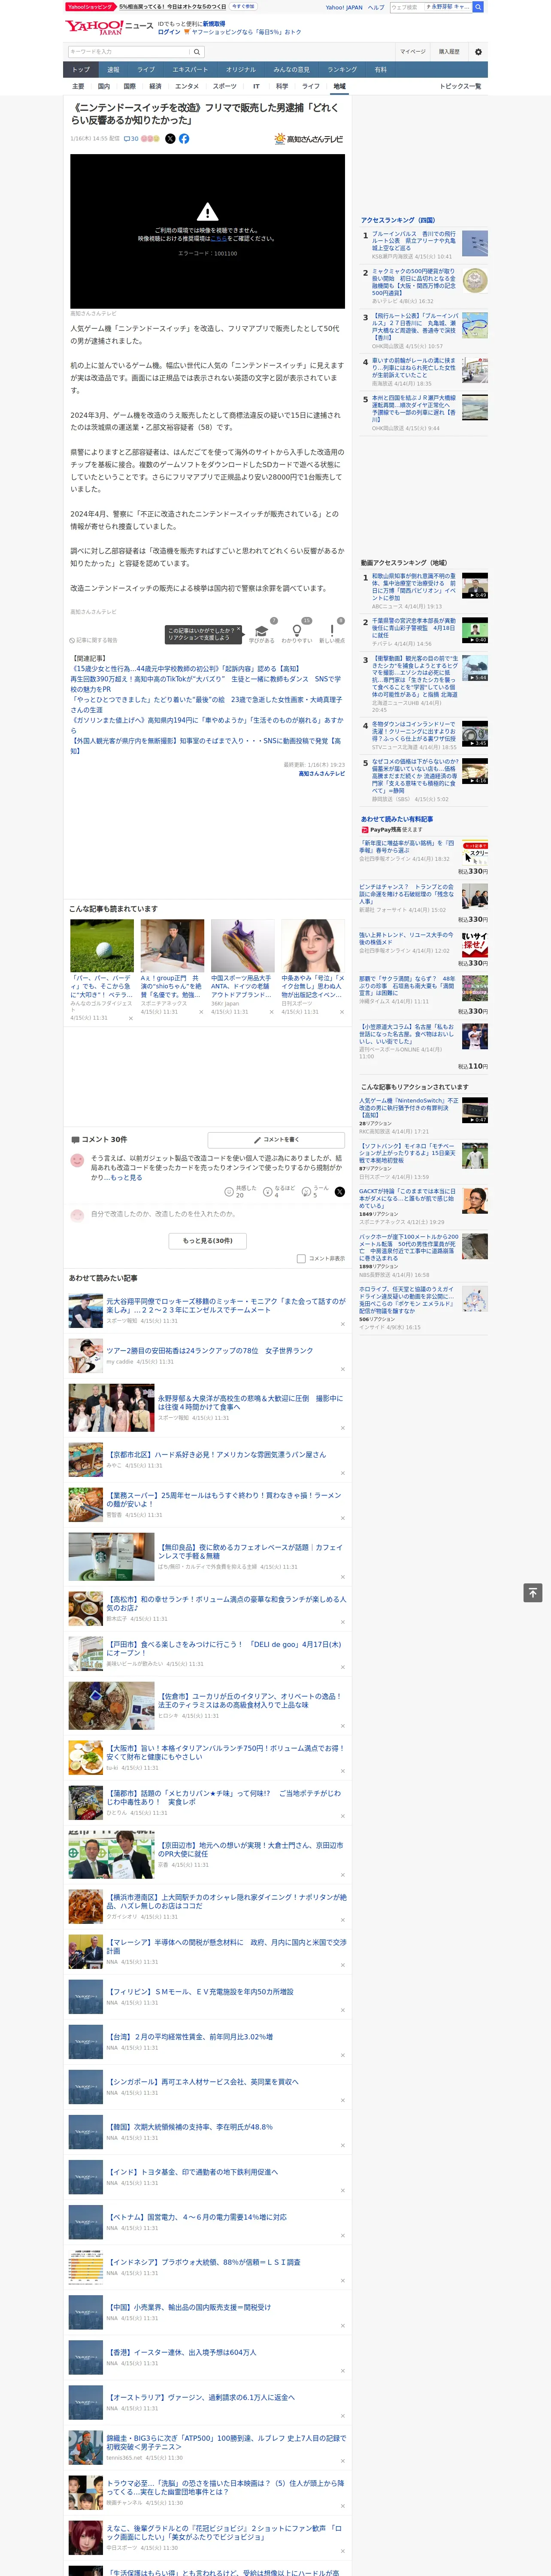
Task: Open the トップ tab
Action: pos(81,70)
